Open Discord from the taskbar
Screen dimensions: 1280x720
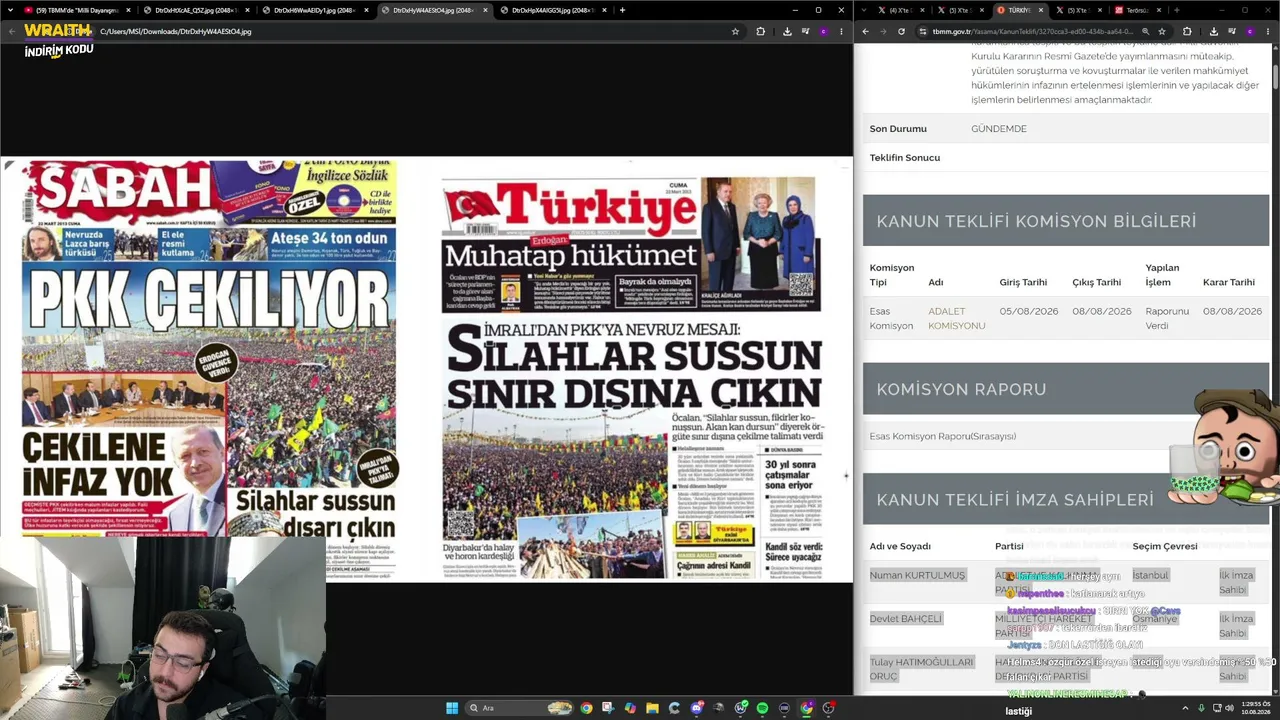[696, 708]
